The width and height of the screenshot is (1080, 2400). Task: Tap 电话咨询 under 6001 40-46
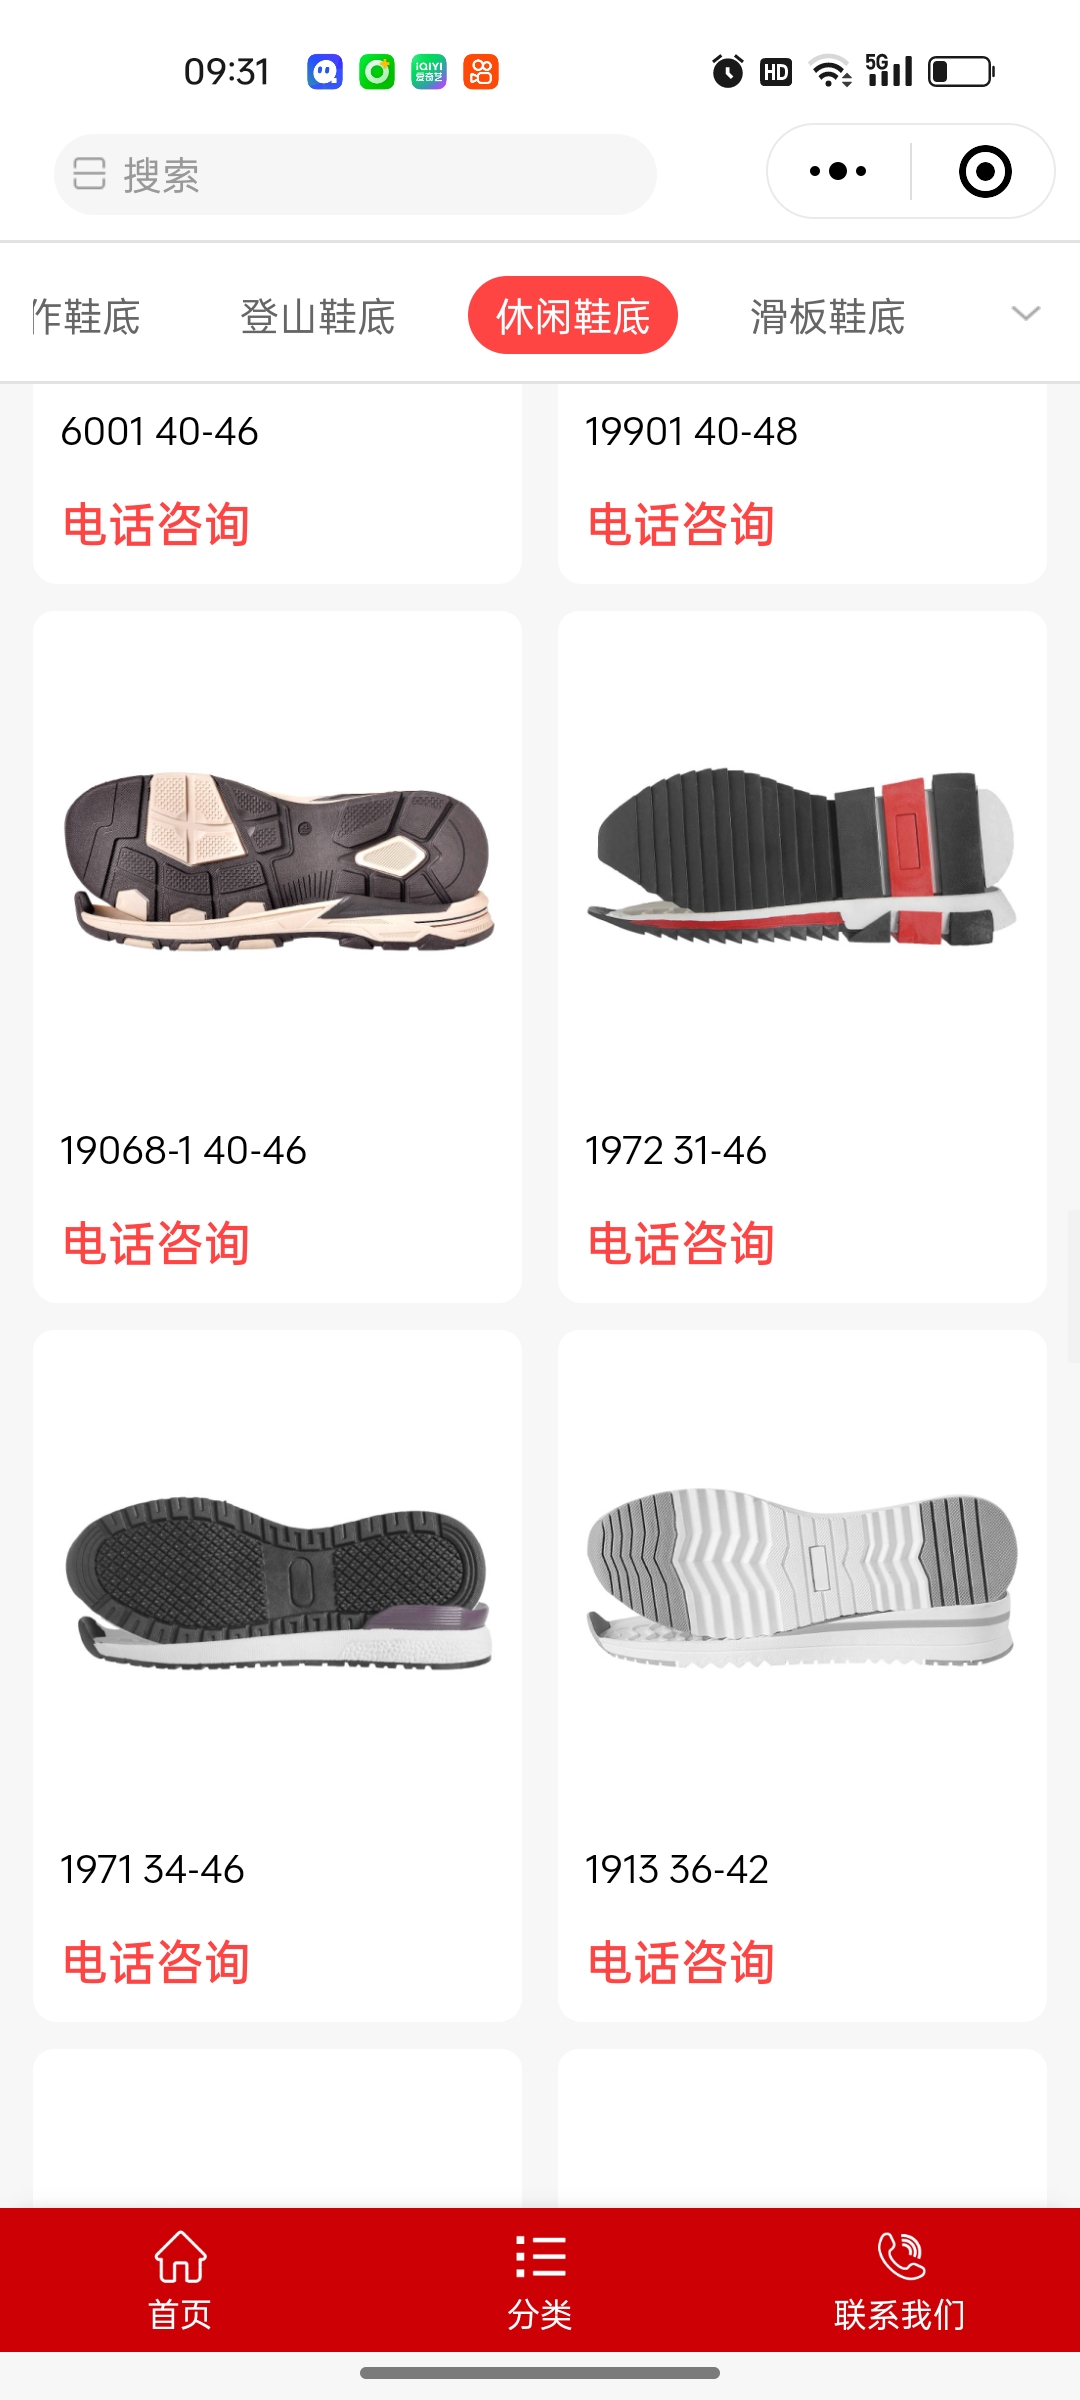(x=156, y=525)
